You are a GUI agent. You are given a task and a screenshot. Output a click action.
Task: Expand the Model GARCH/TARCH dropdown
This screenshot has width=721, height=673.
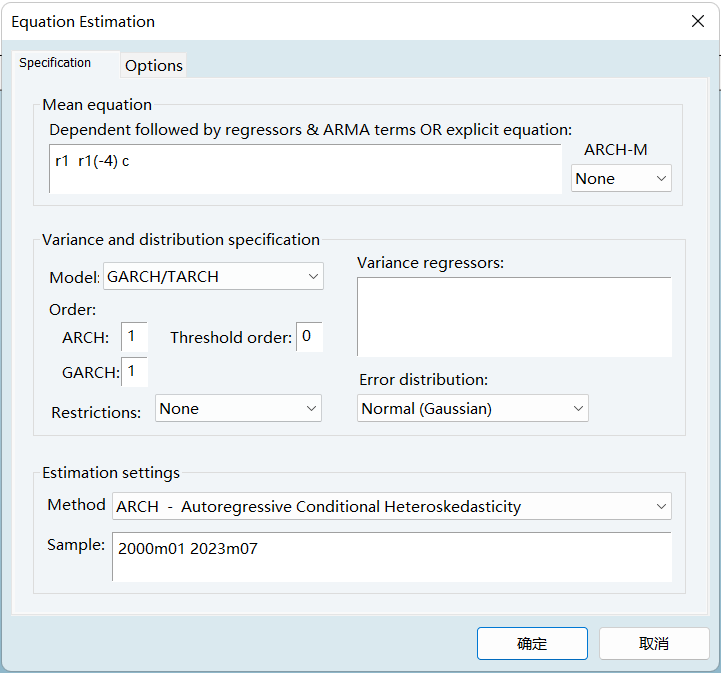point(213,276)
